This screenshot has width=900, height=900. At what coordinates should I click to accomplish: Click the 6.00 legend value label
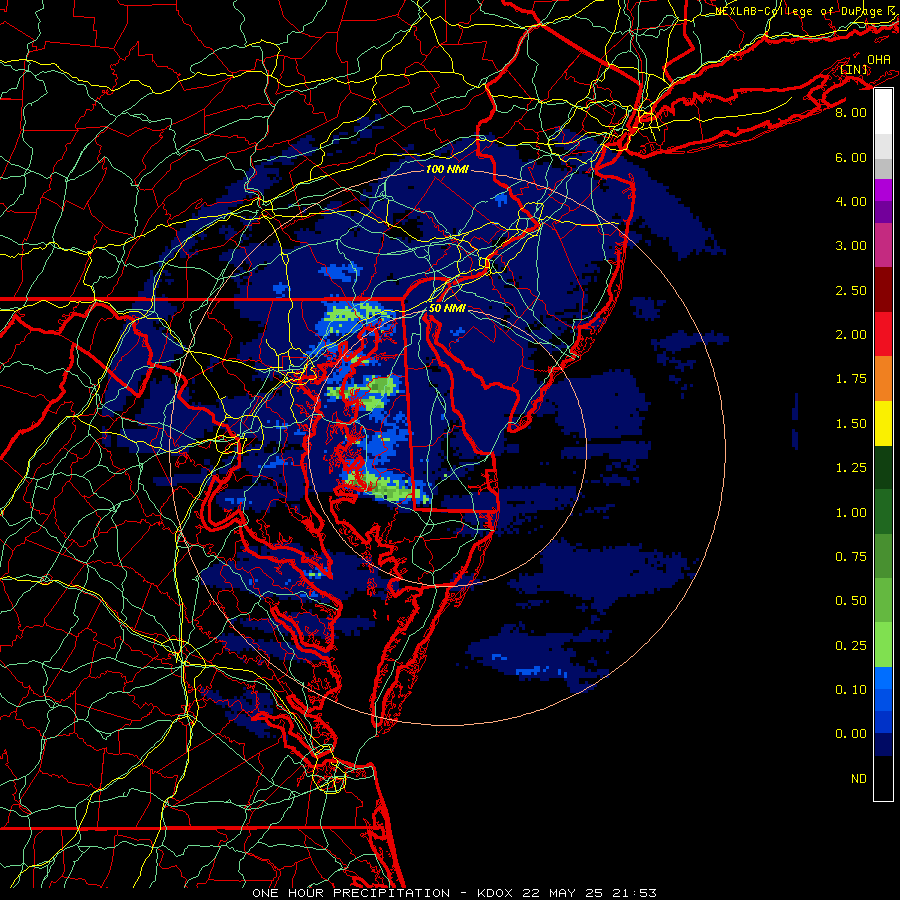851,157
